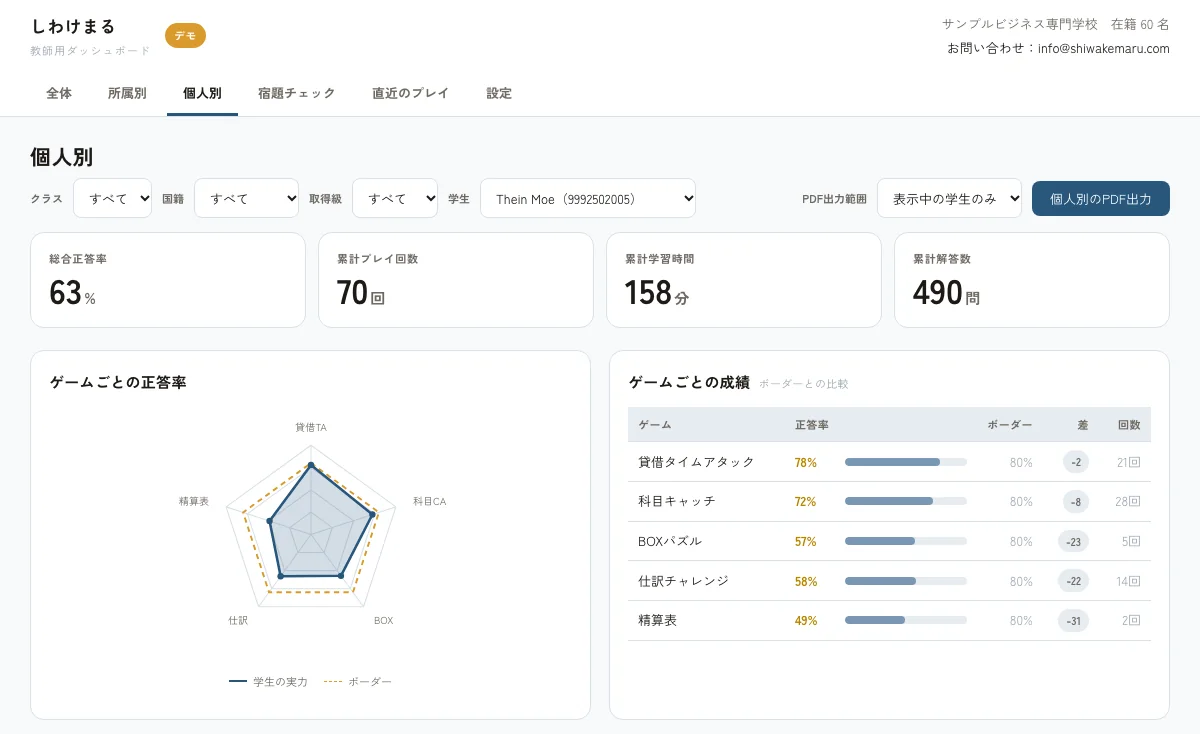This screenshot has width=1200, height=734.
Task: Click the しわけまる logo title
Action: click(73, 26)
